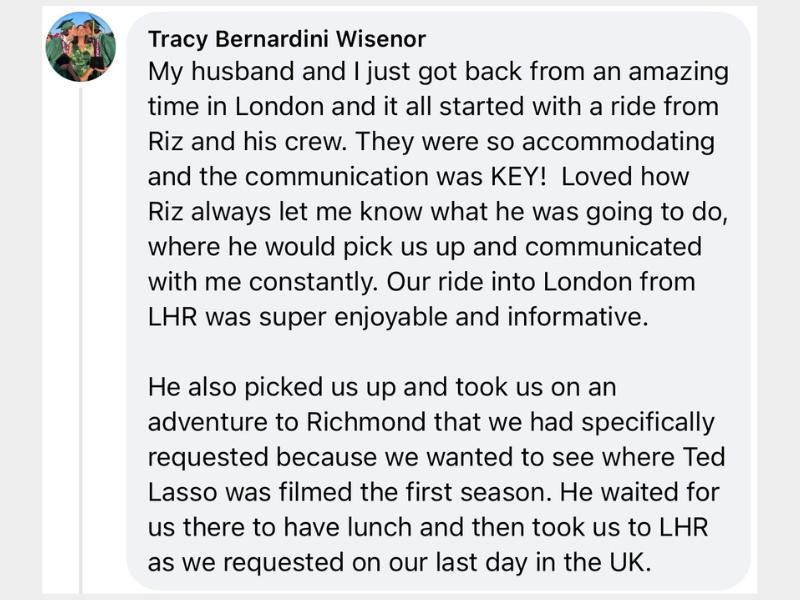This screenshot has height=600, width=800.
Task: Select the word "amazing" in the first line
Action: pyautogui.click(x=678, y=72)
